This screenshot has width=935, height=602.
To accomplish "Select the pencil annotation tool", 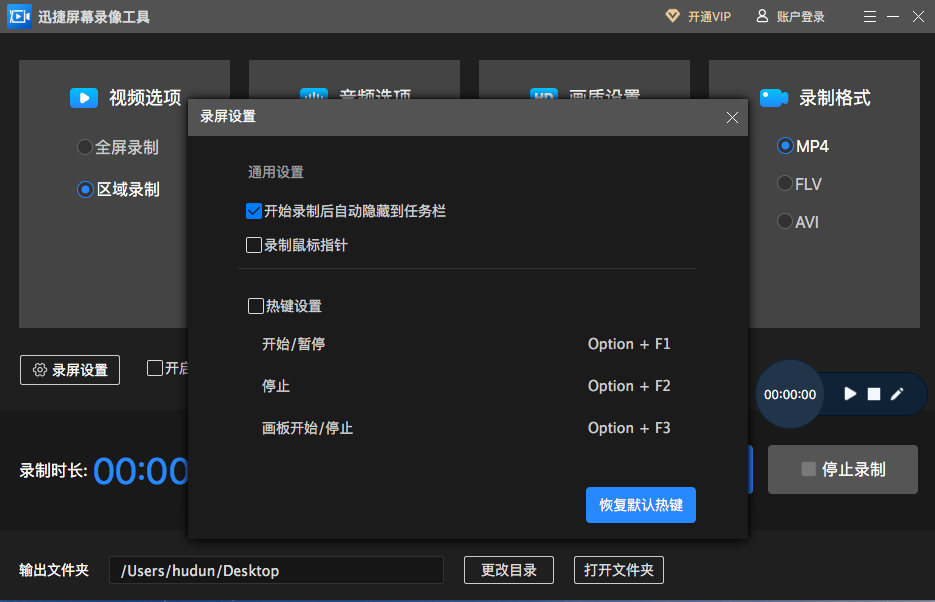I will (x=895, y=393).
